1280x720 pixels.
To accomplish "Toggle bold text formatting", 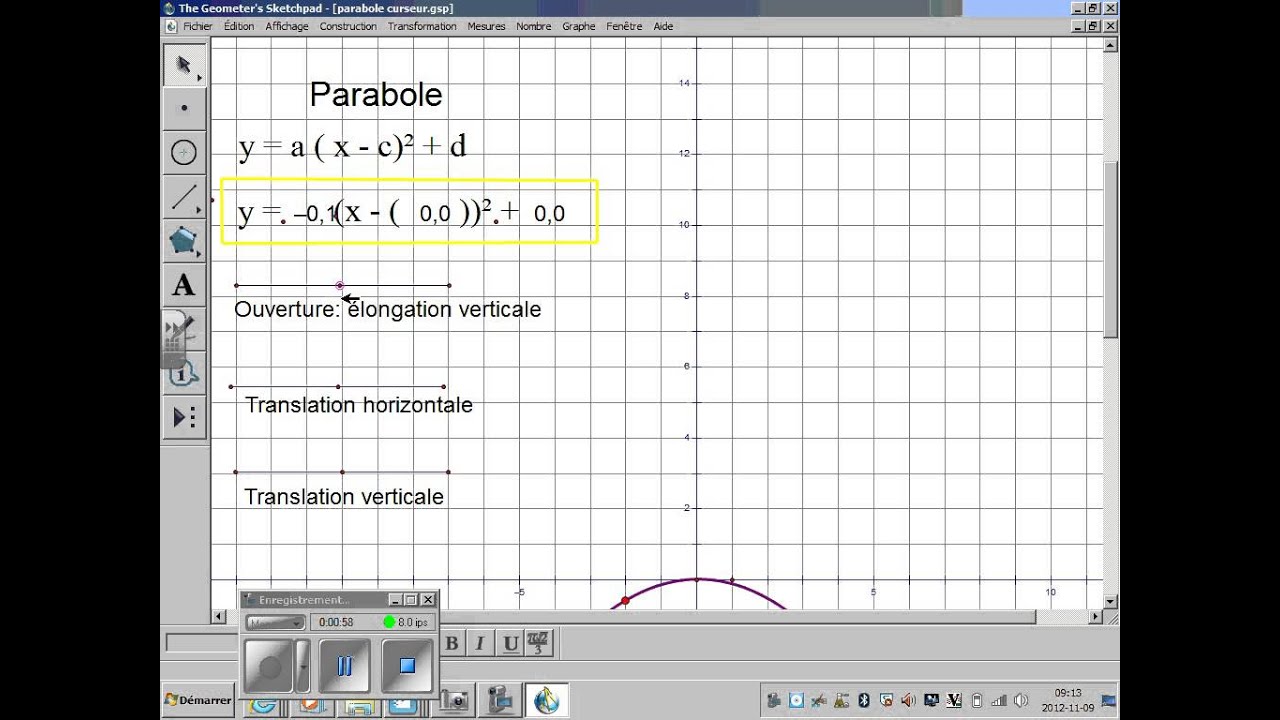I will [x=452, y=643].
